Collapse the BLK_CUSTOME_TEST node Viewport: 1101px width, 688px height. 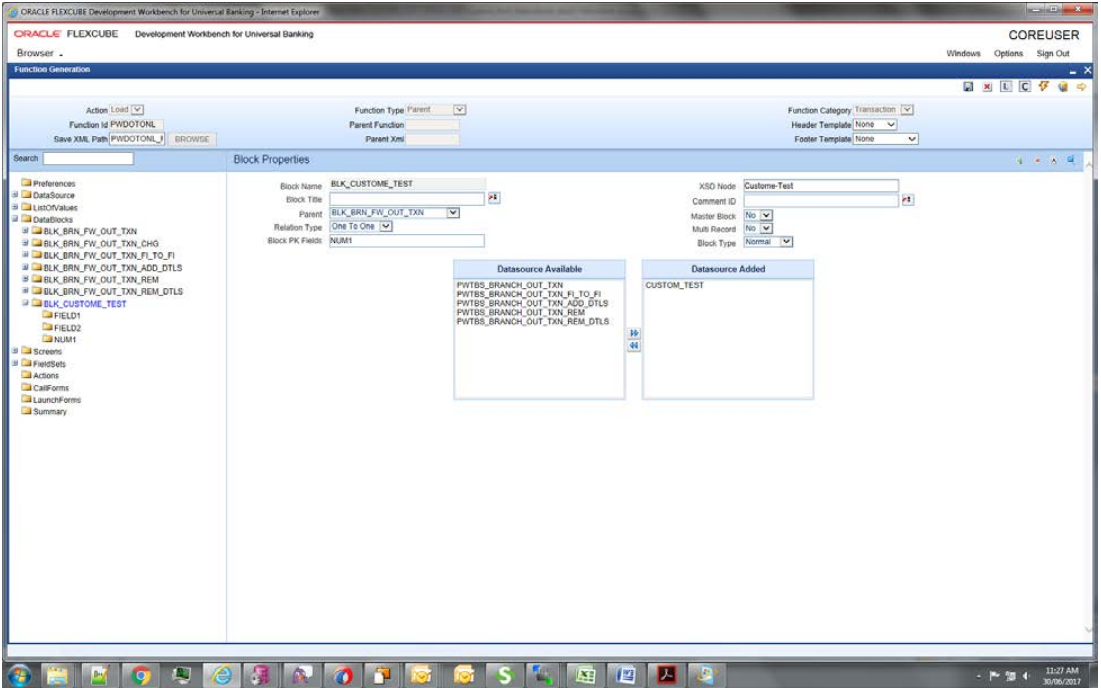click(x=25, y=303)
